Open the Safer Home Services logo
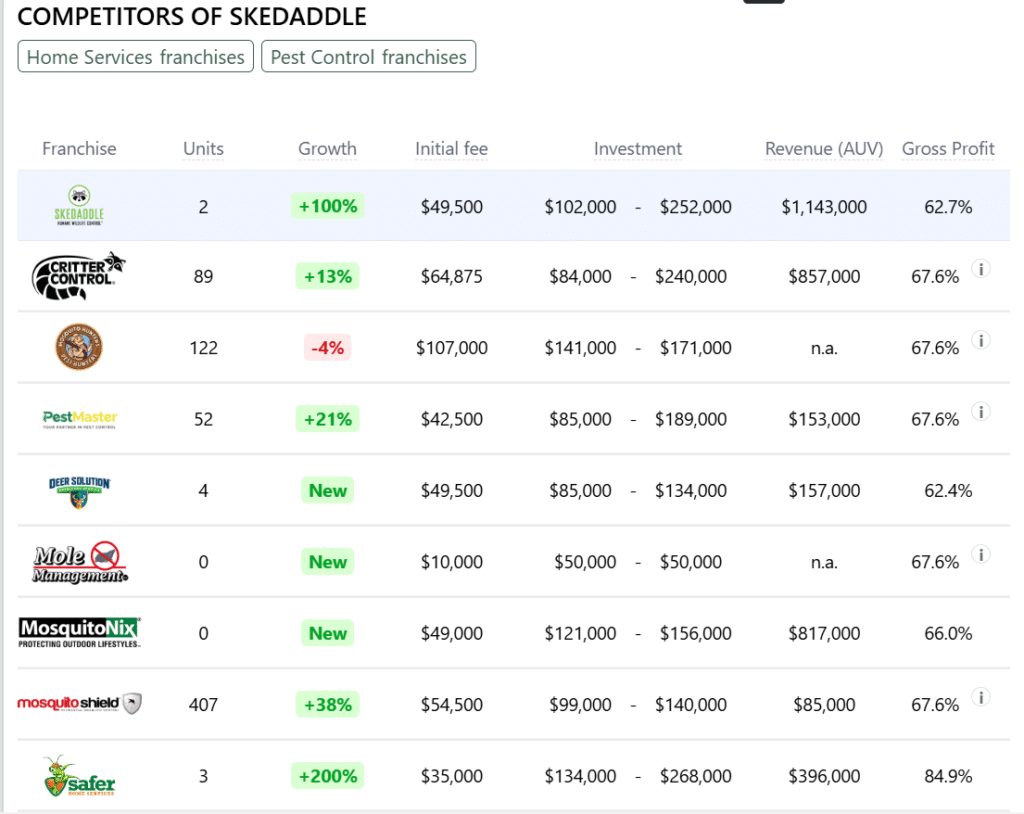This screenshot has width=1024, height=814. 79,776
